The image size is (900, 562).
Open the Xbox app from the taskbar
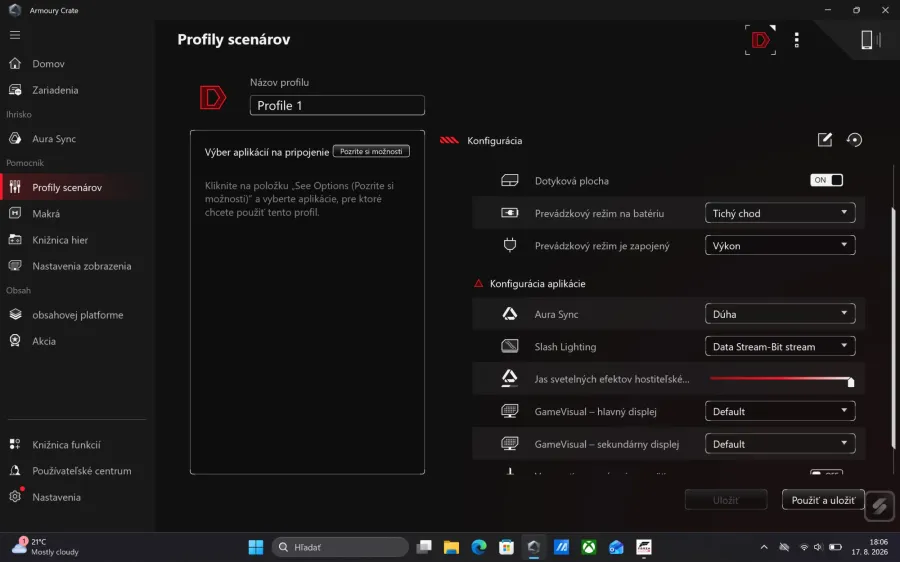(x=589, y=547)
